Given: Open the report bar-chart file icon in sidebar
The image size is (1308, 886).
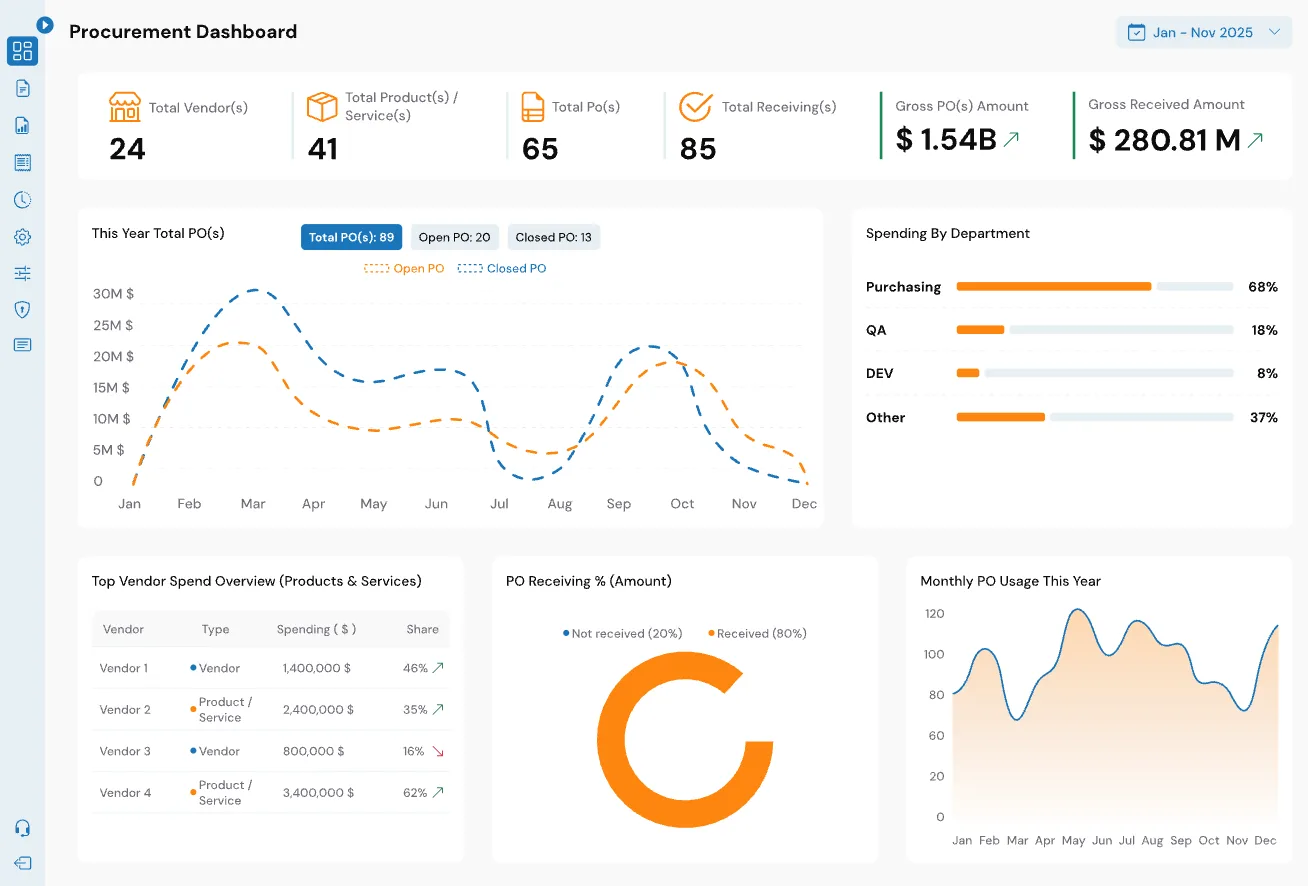Looking at the screenshot, I should [x=22, y=125].
